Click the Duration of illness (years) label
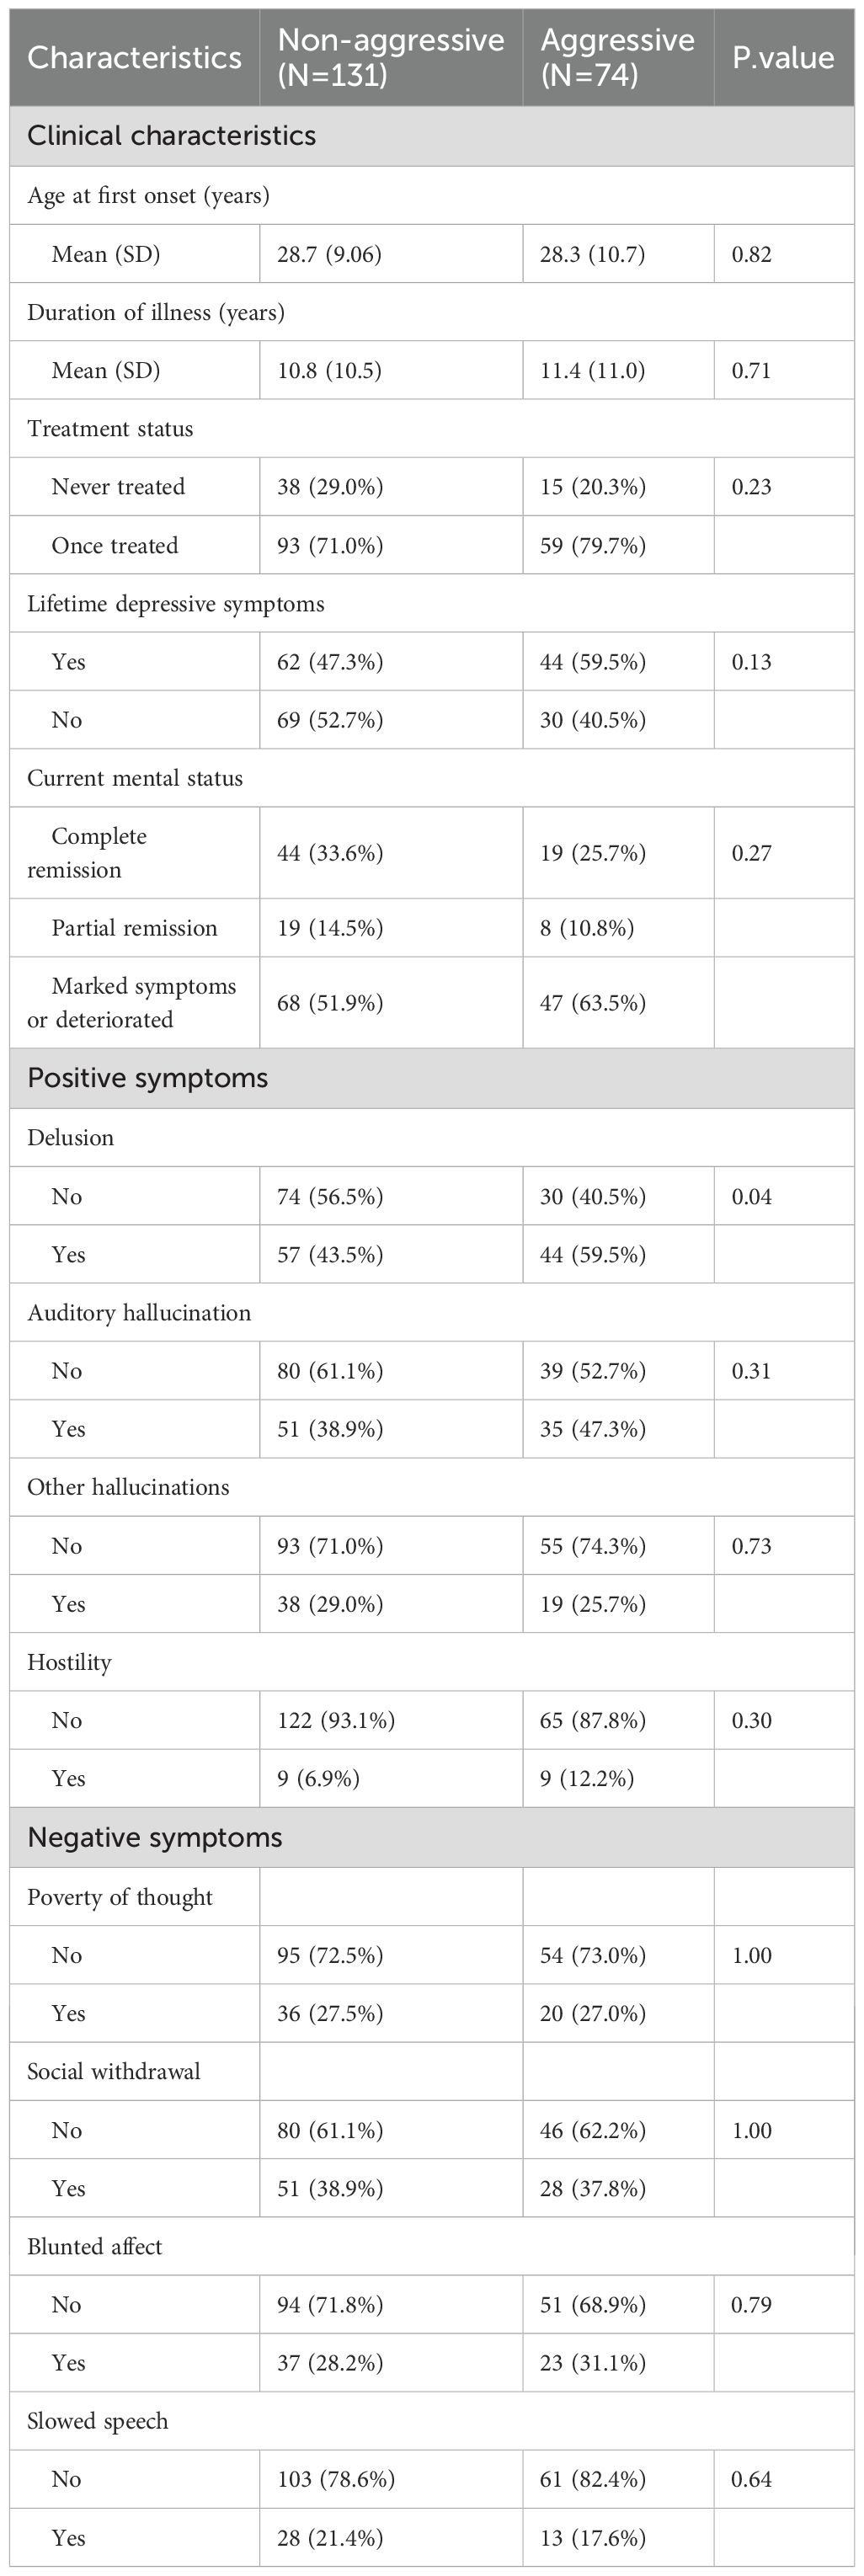The width and height of the screenshot is (864, 2576). [156, 312]
